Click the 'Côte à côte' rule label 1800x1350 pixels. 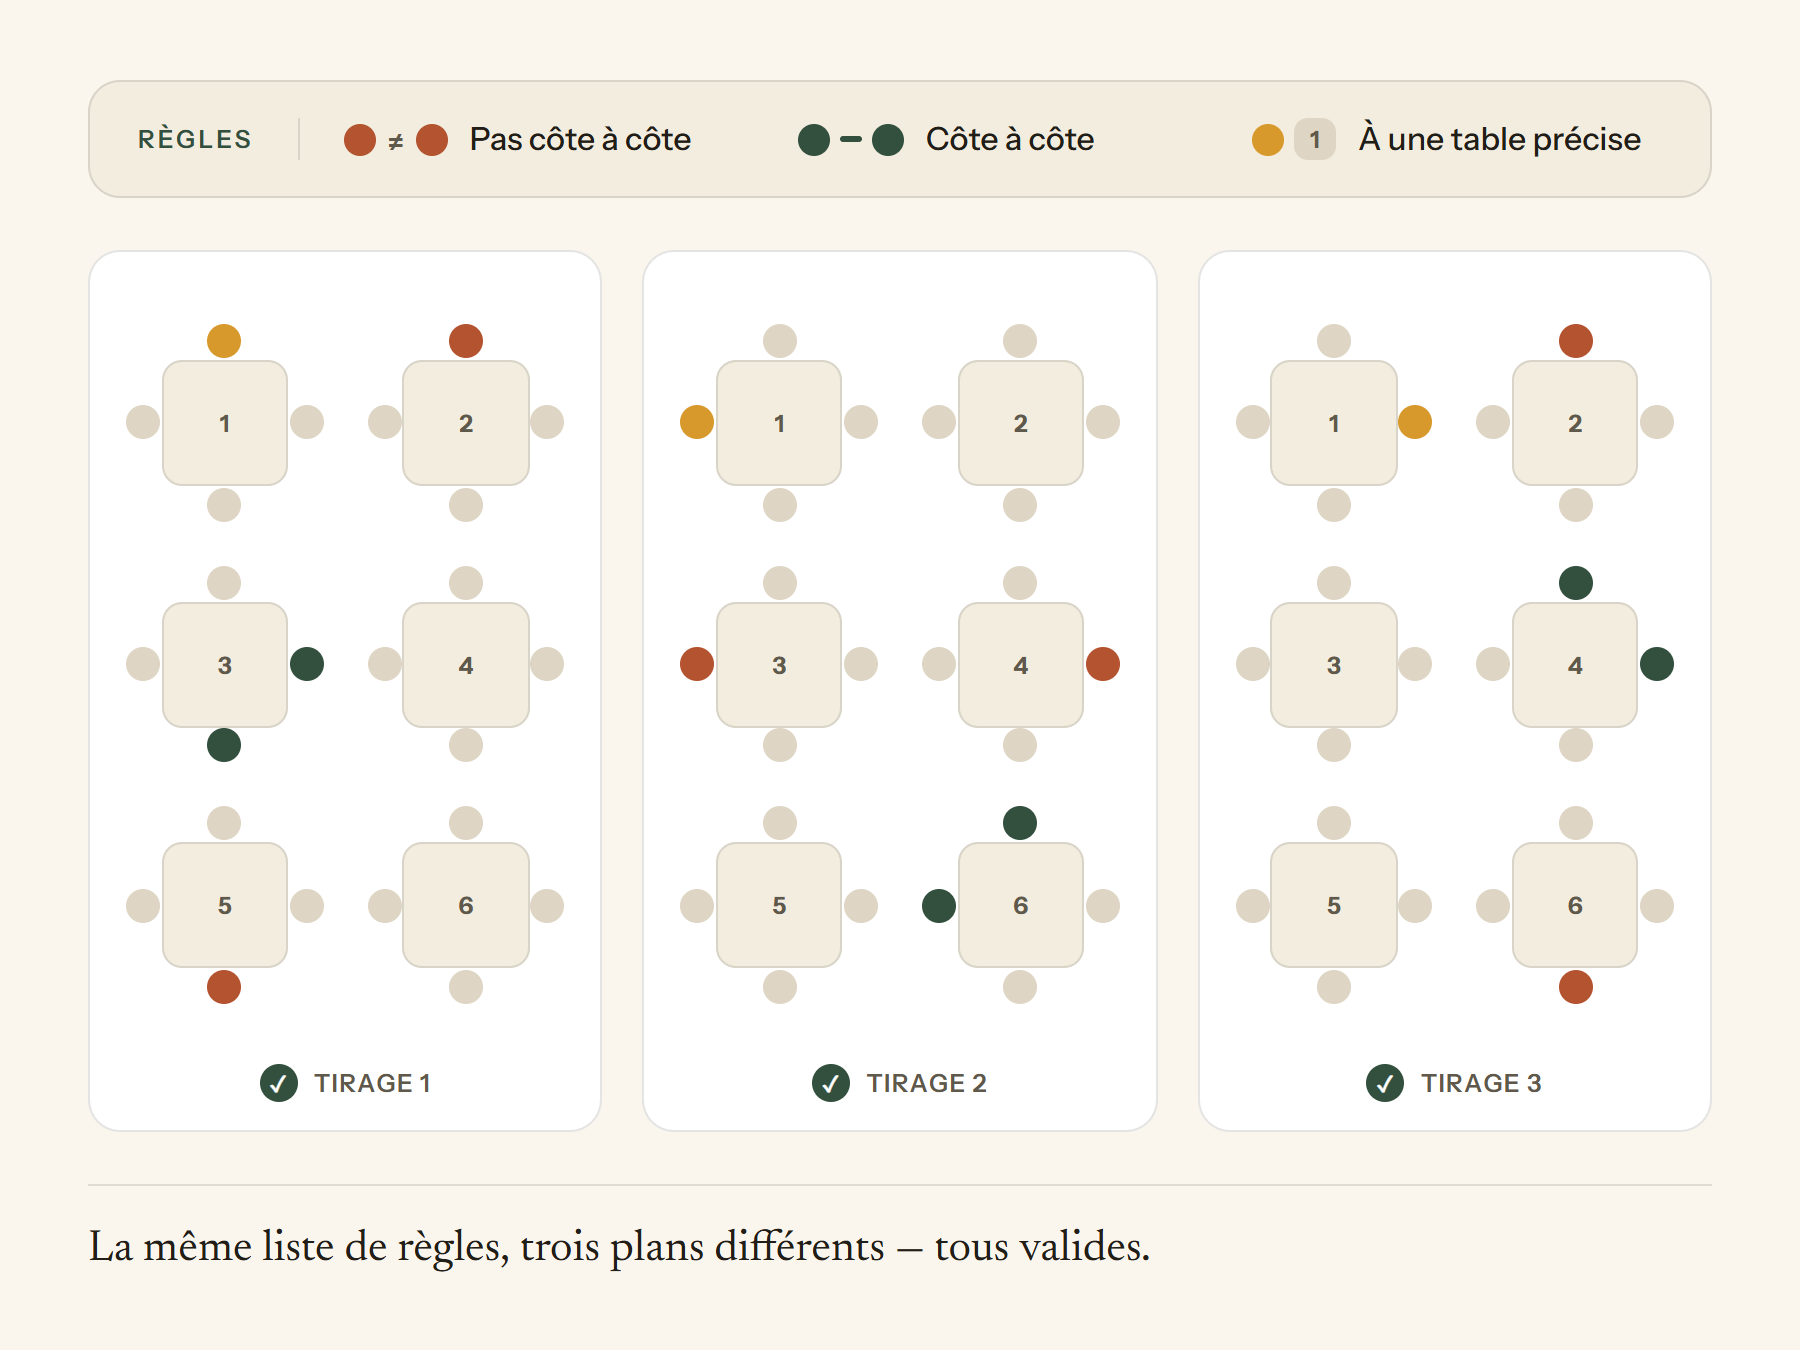(1010, 139)
